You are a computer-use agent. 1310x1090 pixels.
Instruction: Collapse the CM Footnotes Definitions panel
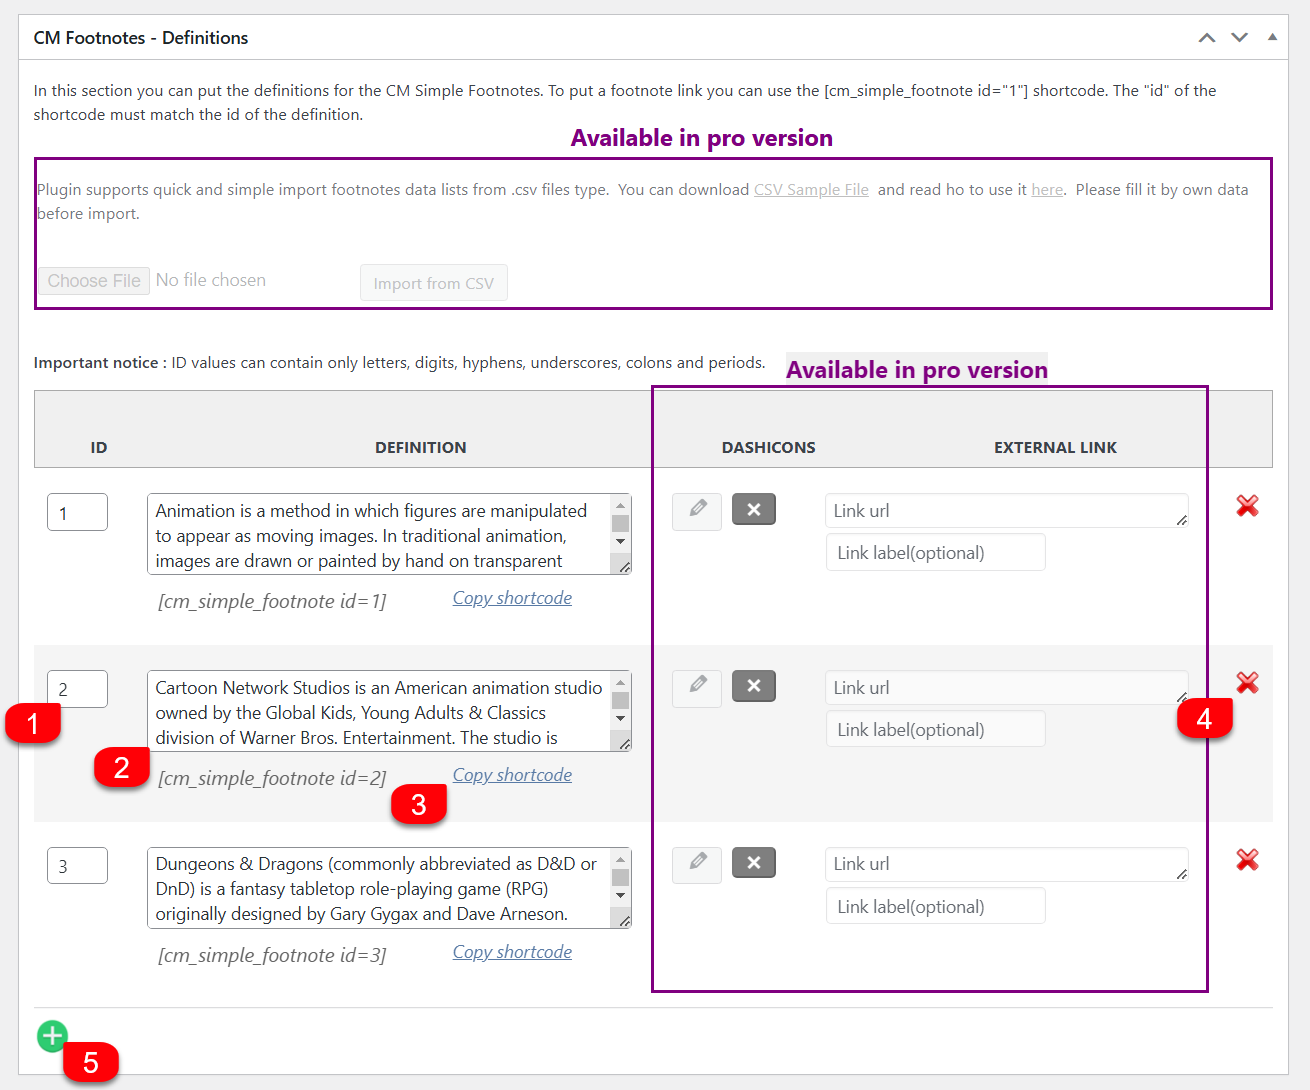[1272, 37]
